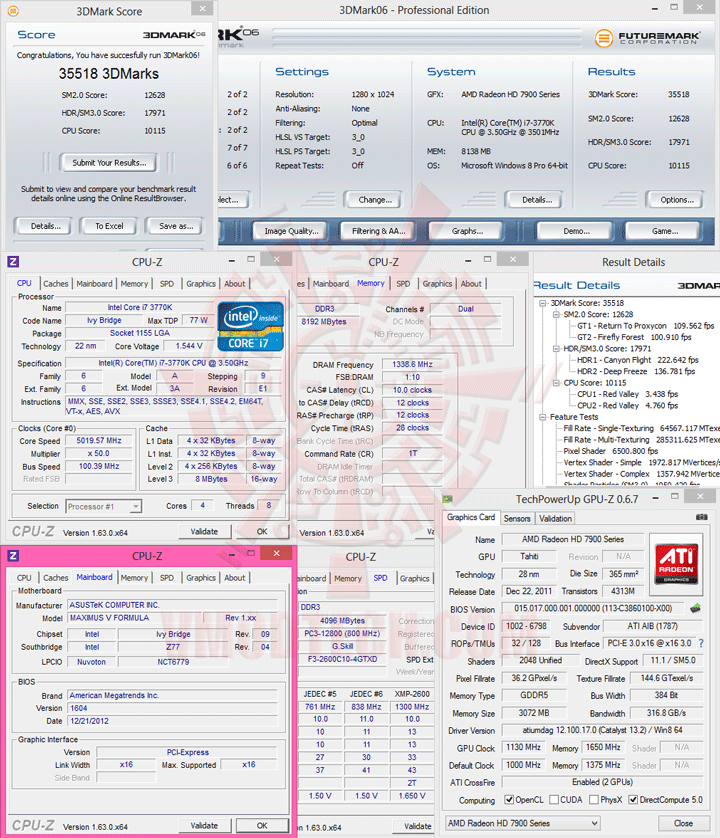Click Close button in GPU-Z
Image resolution: width=720 pixels, height=838 pixels.
click(x=683, y=823)
